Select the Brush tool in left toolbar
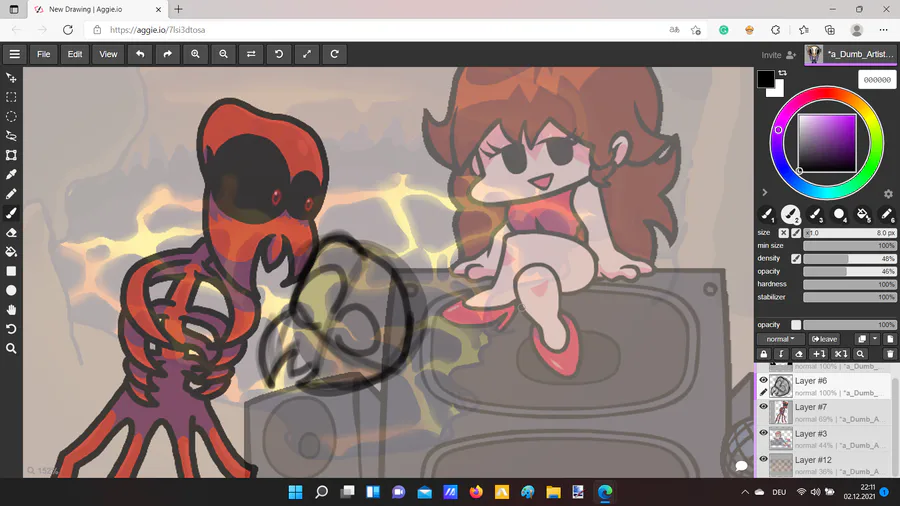Screen dimensions: 900x506 coord(11,213)
